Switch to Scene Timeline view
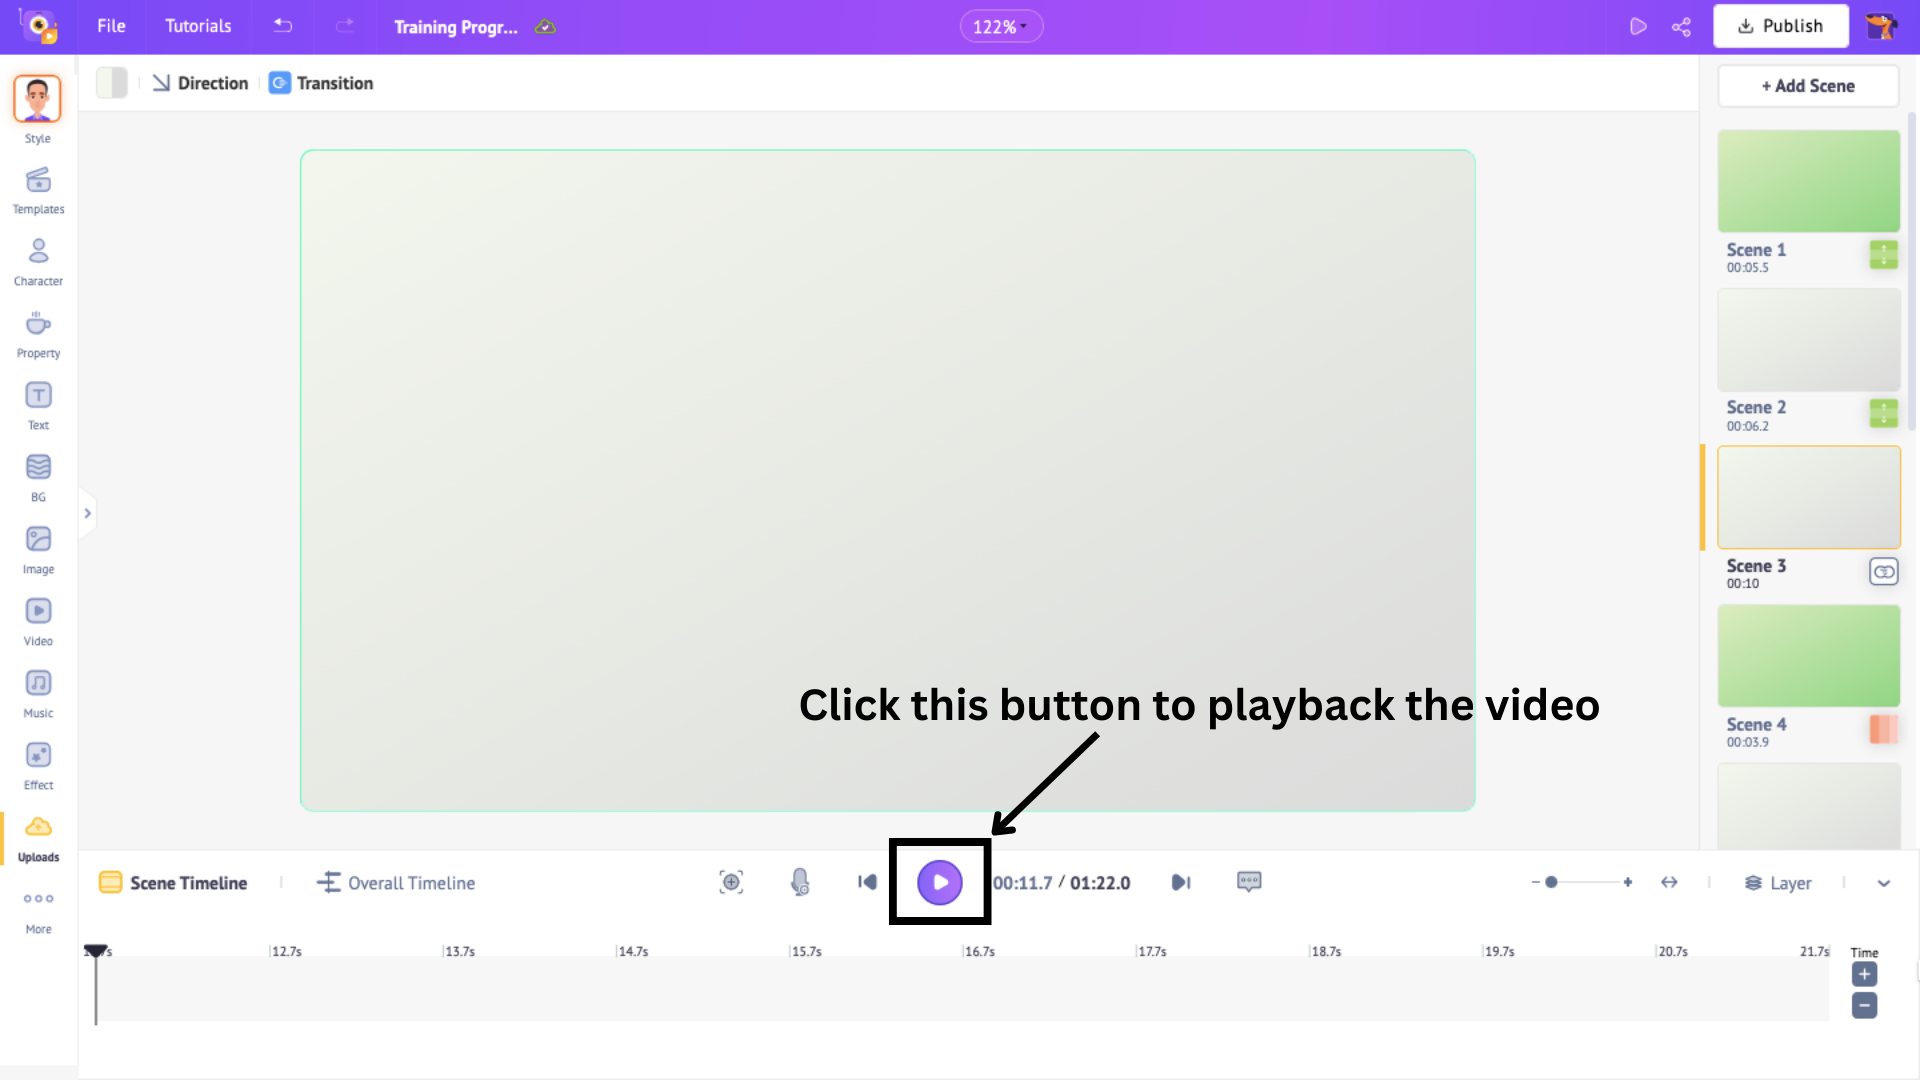The image size is (1920, 1080). (173, 883)
